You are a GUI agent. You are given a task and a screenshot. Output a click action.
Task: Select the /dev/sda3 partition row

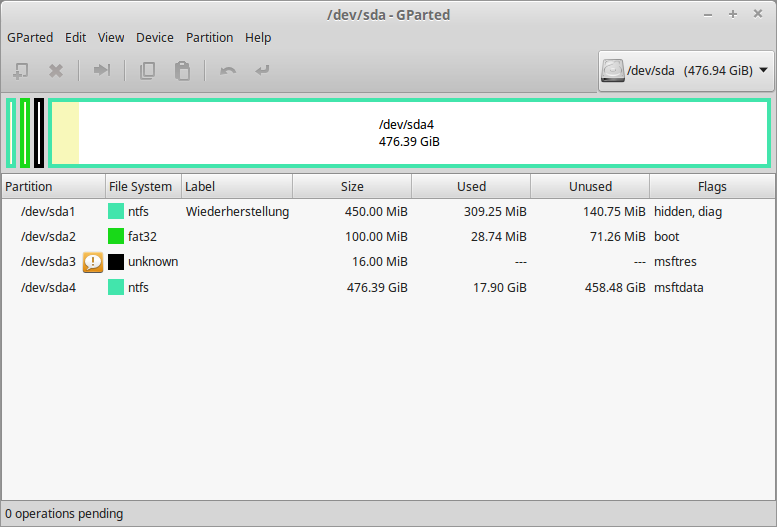[388, 262]
